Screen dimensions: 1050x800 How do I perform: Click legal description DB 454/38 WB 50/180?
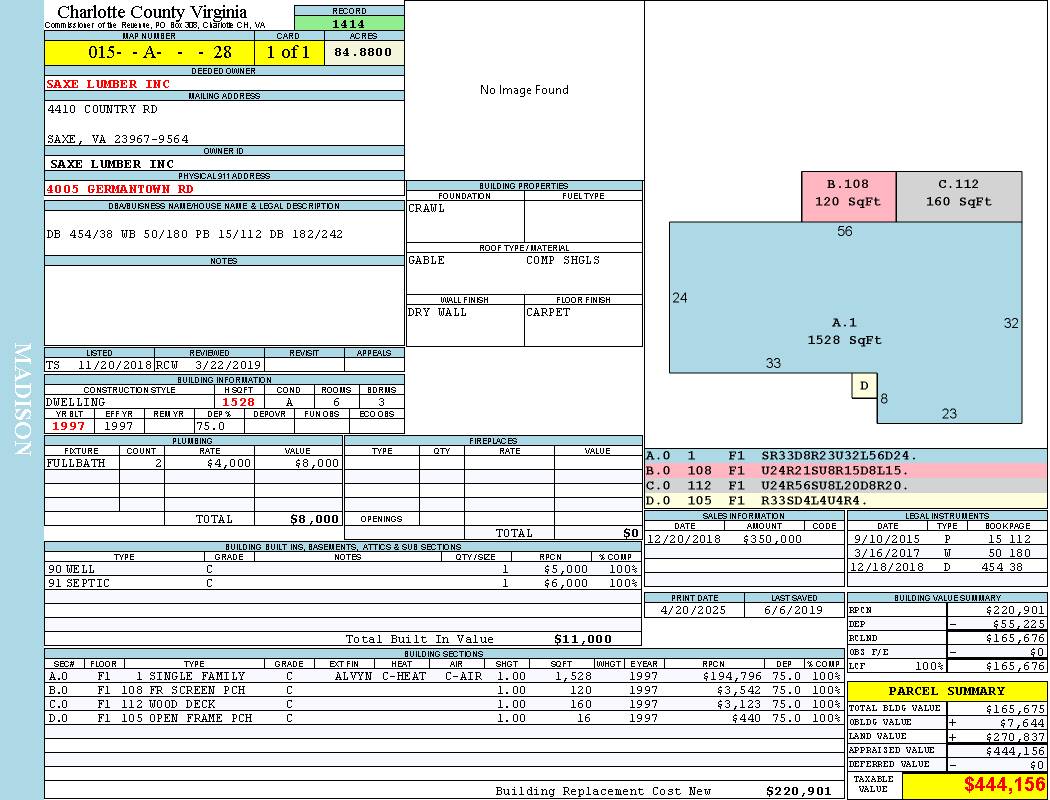[195, 234]
